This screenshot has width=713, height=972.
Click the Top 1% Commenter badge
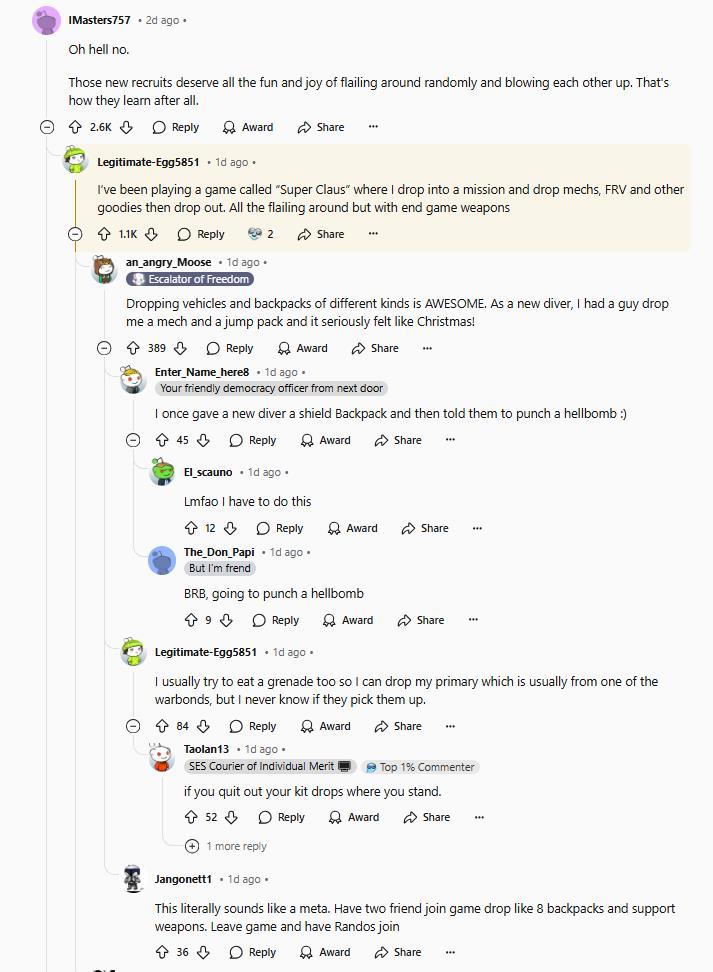point(420,767)
